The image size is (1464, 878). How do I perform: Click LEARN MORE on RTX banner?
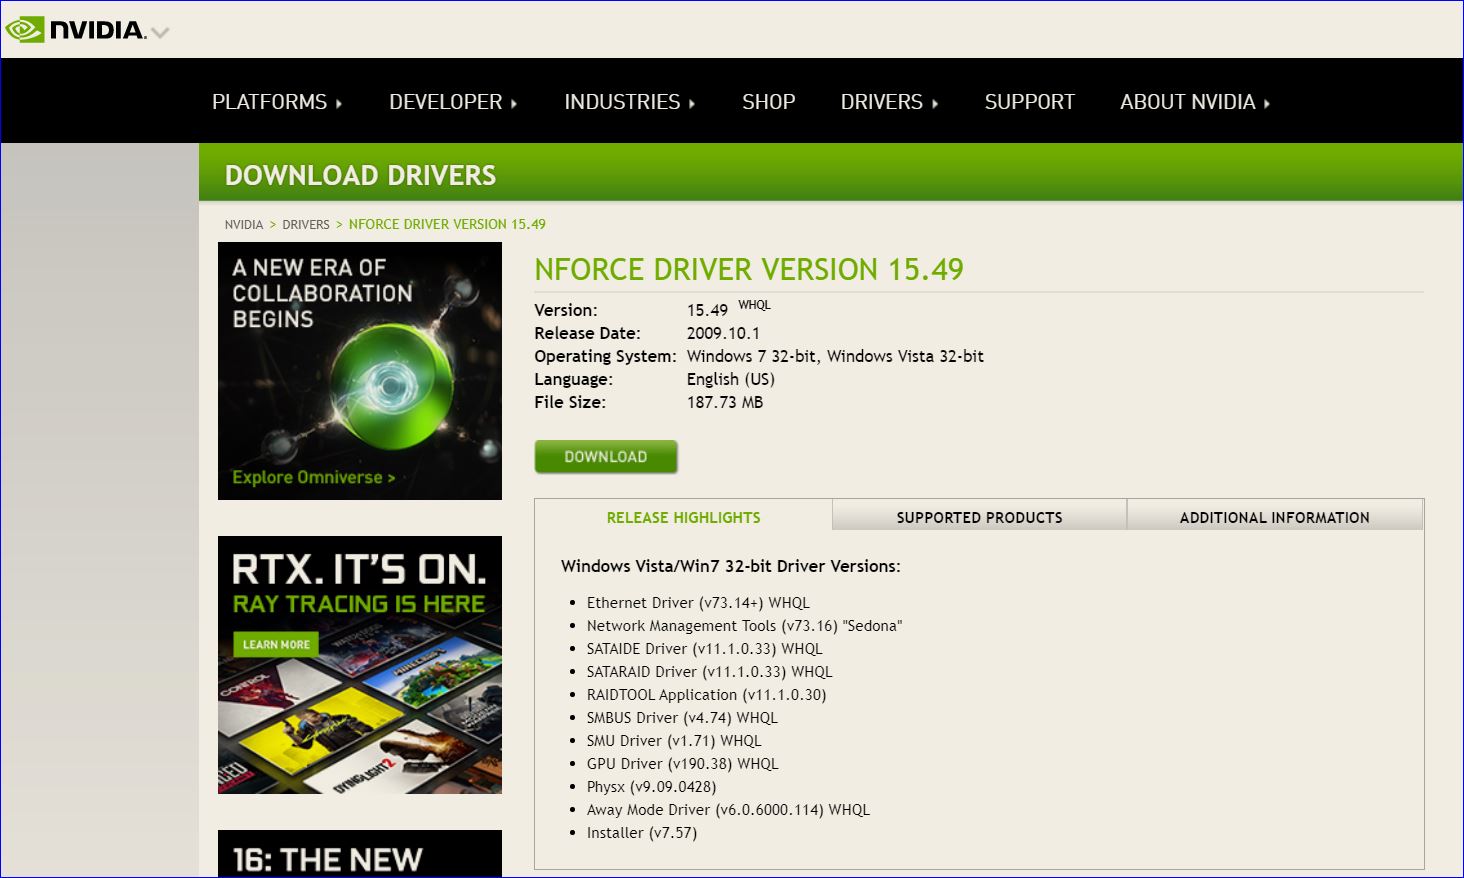(x=276, y=645)
